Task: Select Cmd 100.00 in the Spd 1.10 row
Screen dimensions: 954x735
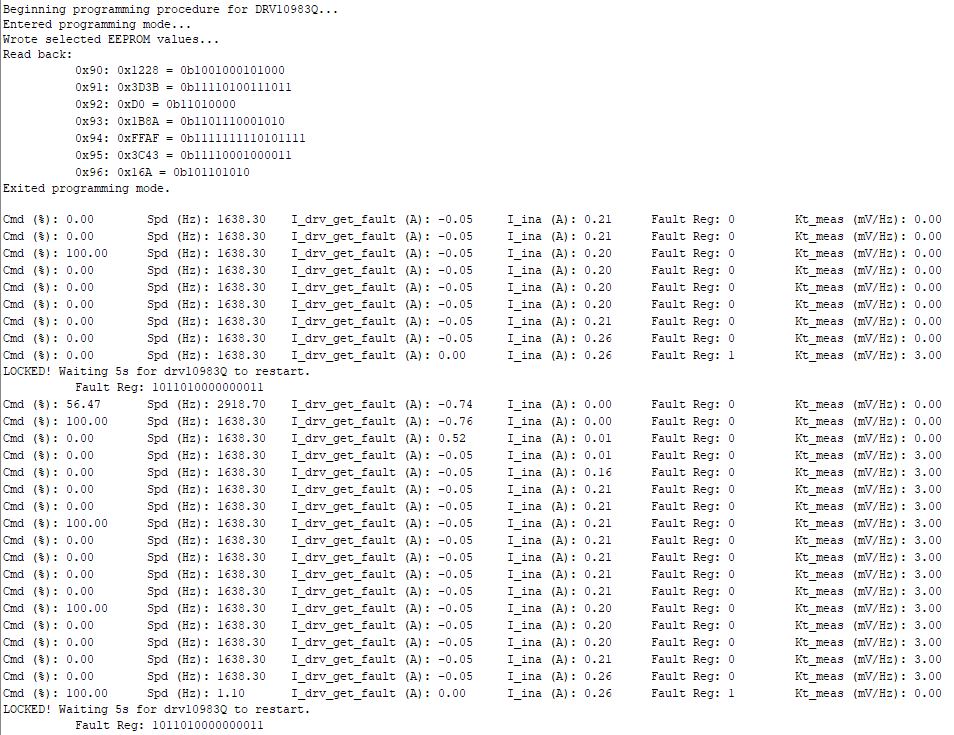Action: point(86,694)
